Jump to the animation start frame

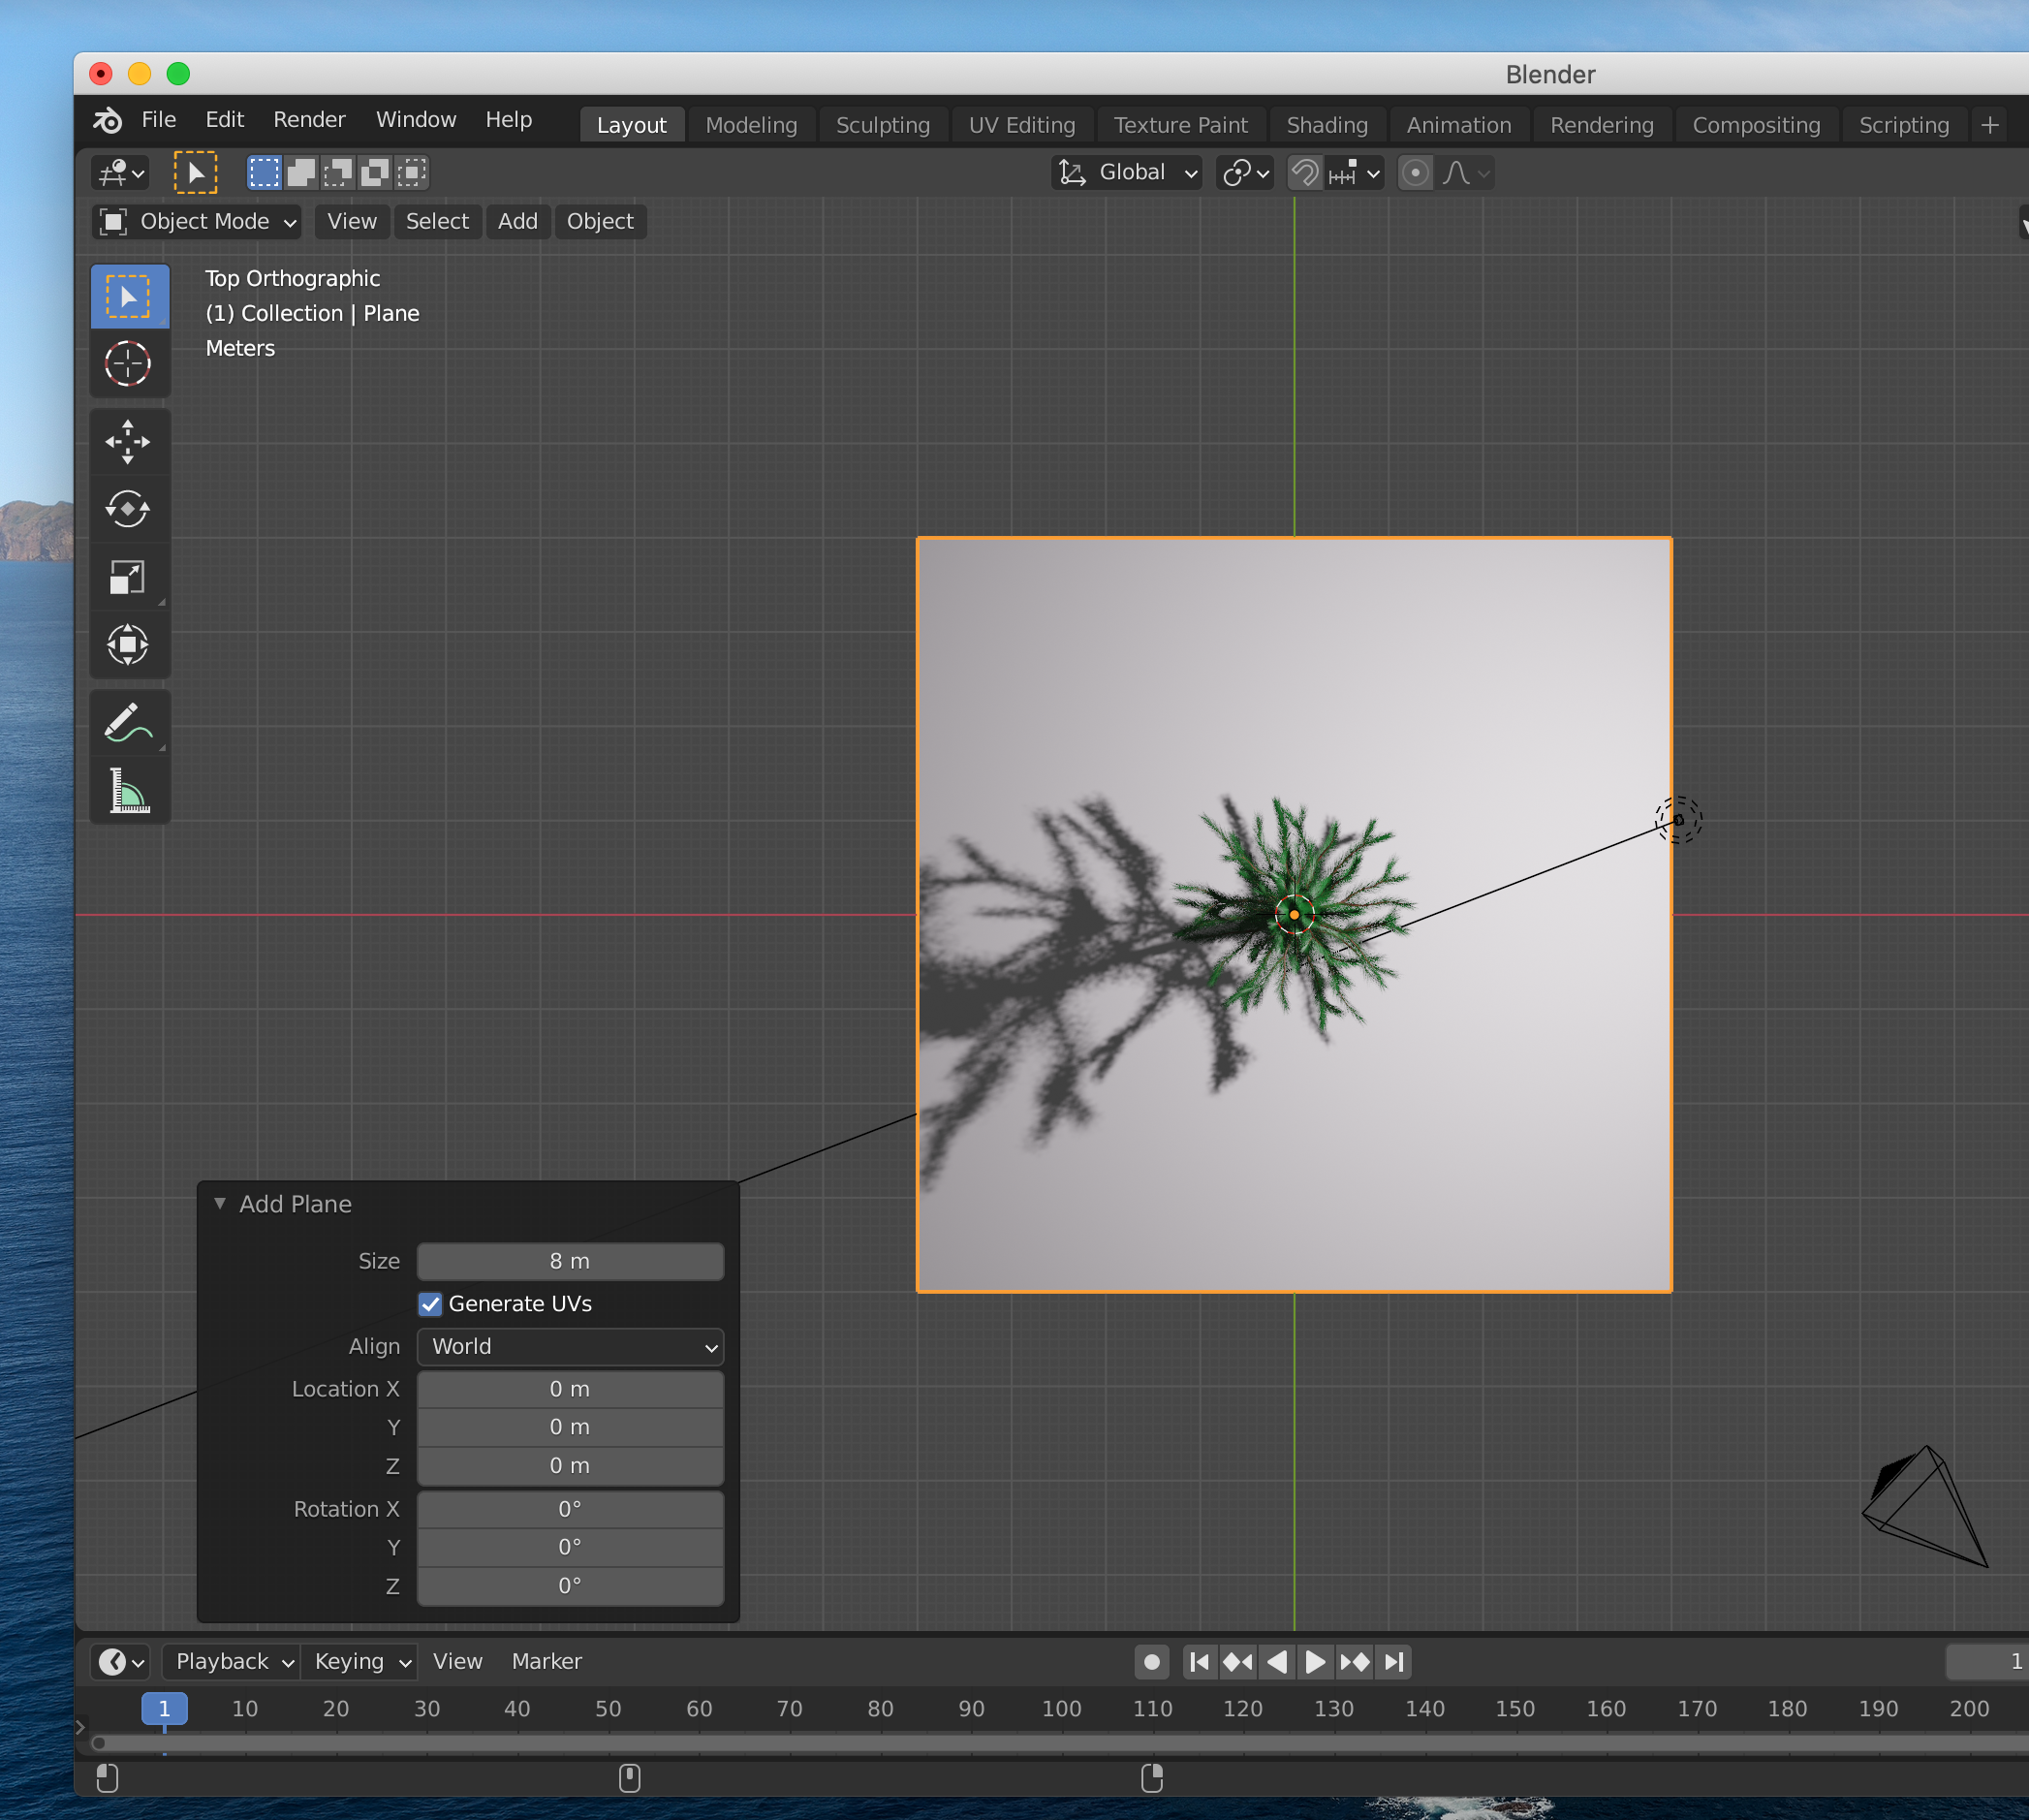(x=1199, y=1662)
